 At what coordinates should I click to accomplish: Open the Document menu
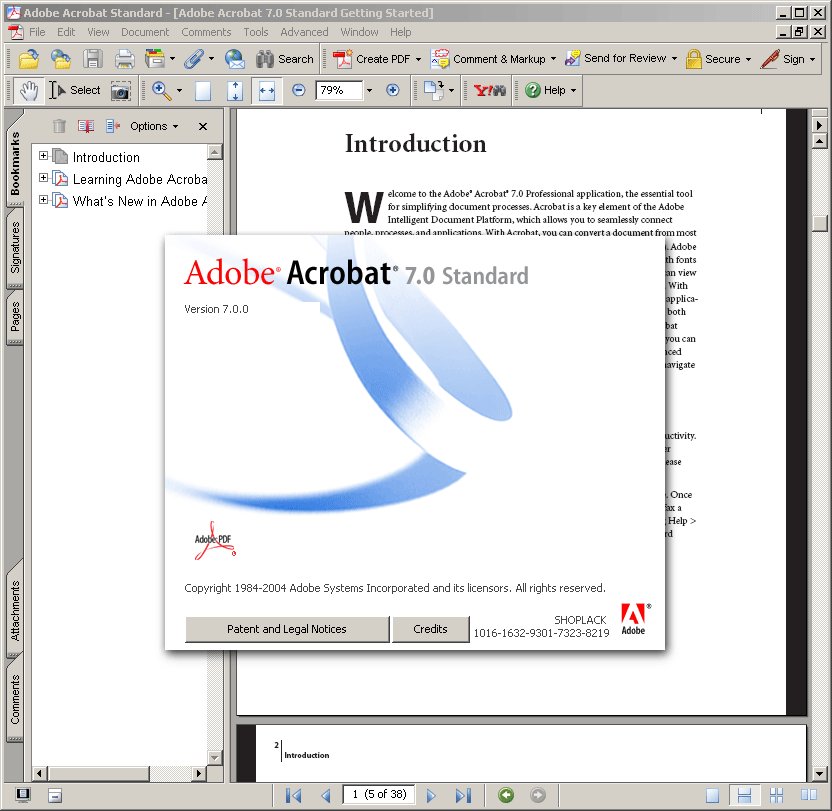pos(145,32)
